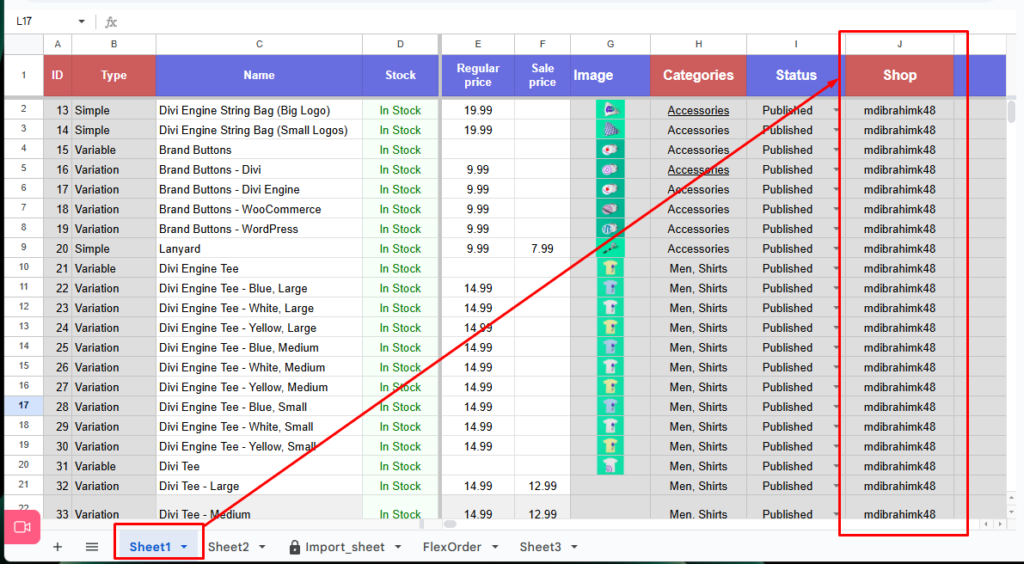Open Accessories link in row 2
1024x564 pixels.
pyautogui.click(x=698, y=110)
